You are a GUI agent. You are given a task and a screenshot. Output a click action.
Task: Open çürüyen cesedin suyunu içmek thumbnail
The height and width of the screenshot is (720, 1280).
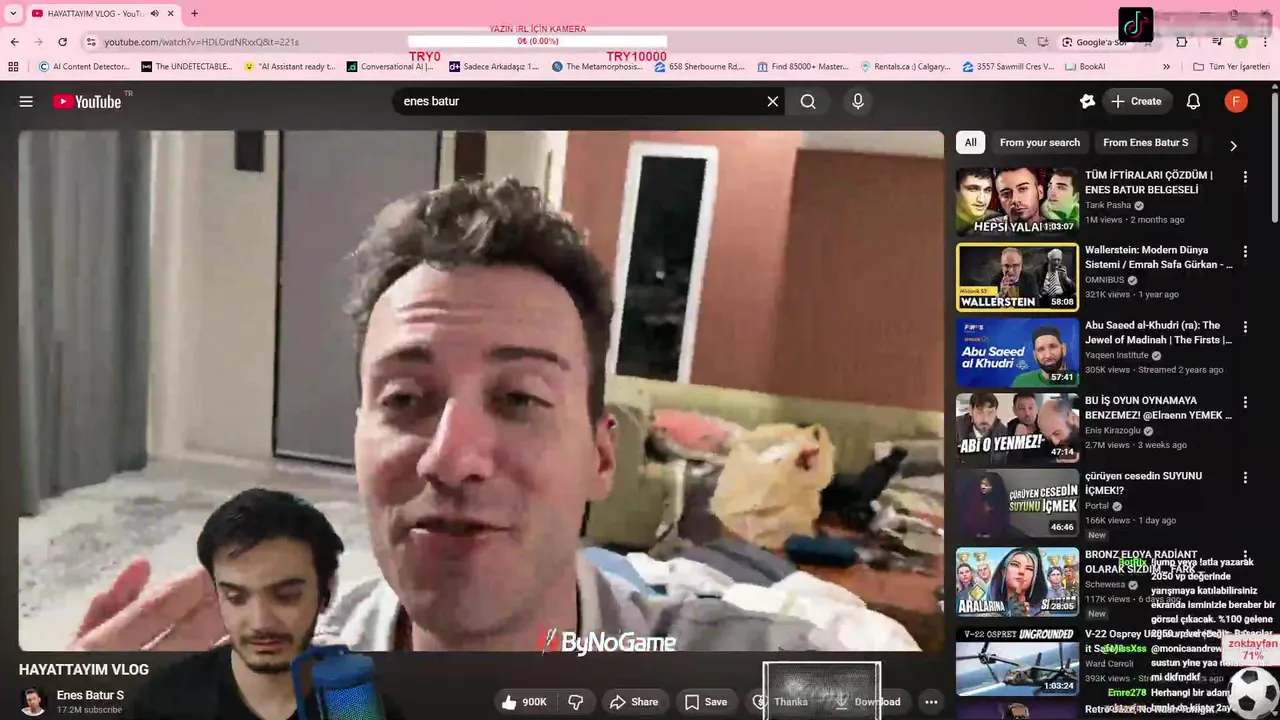(x=1017, y=502)
